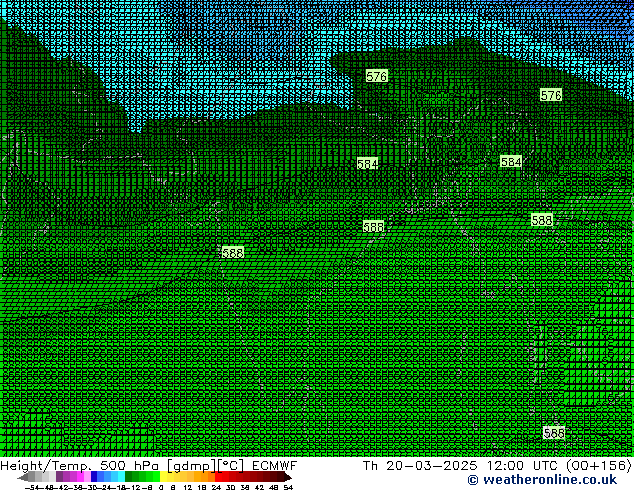Click the dark maroon right arrow end of legend
The height and width of the screenshot is (490, 634).
coord(288,477)
